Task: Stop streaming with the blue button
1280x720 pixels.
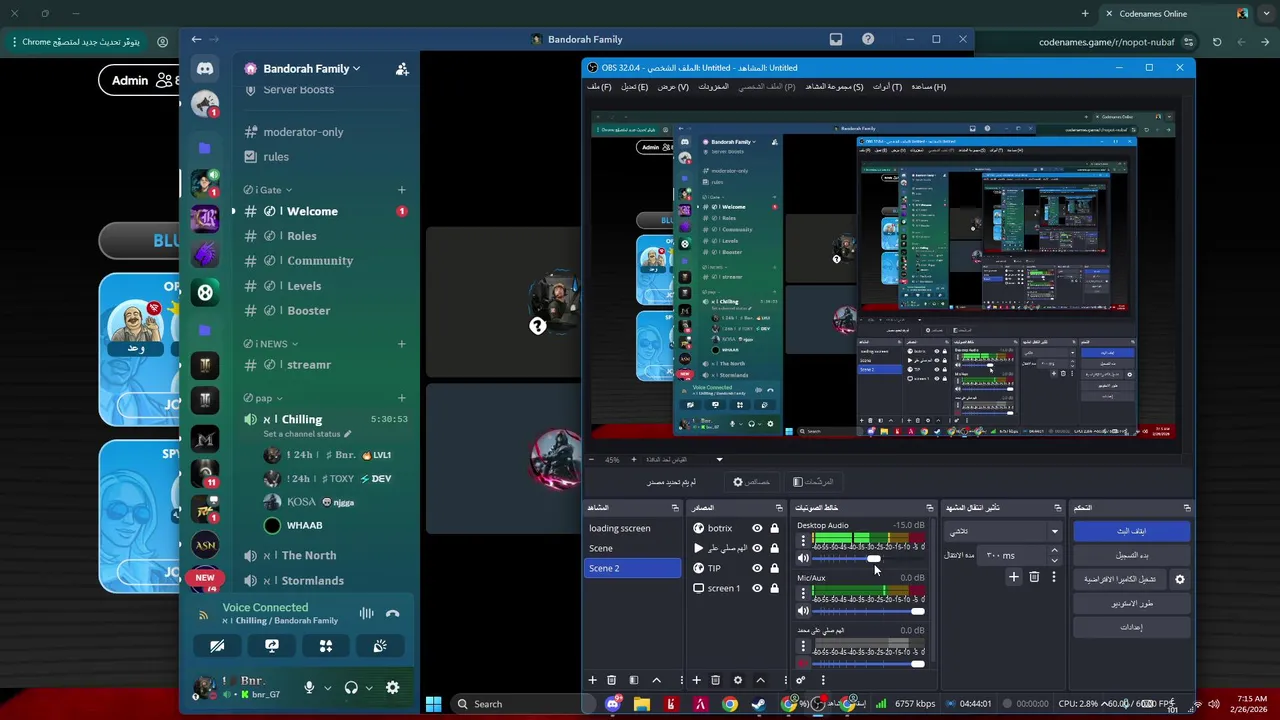Action: tap(1131, 531)
